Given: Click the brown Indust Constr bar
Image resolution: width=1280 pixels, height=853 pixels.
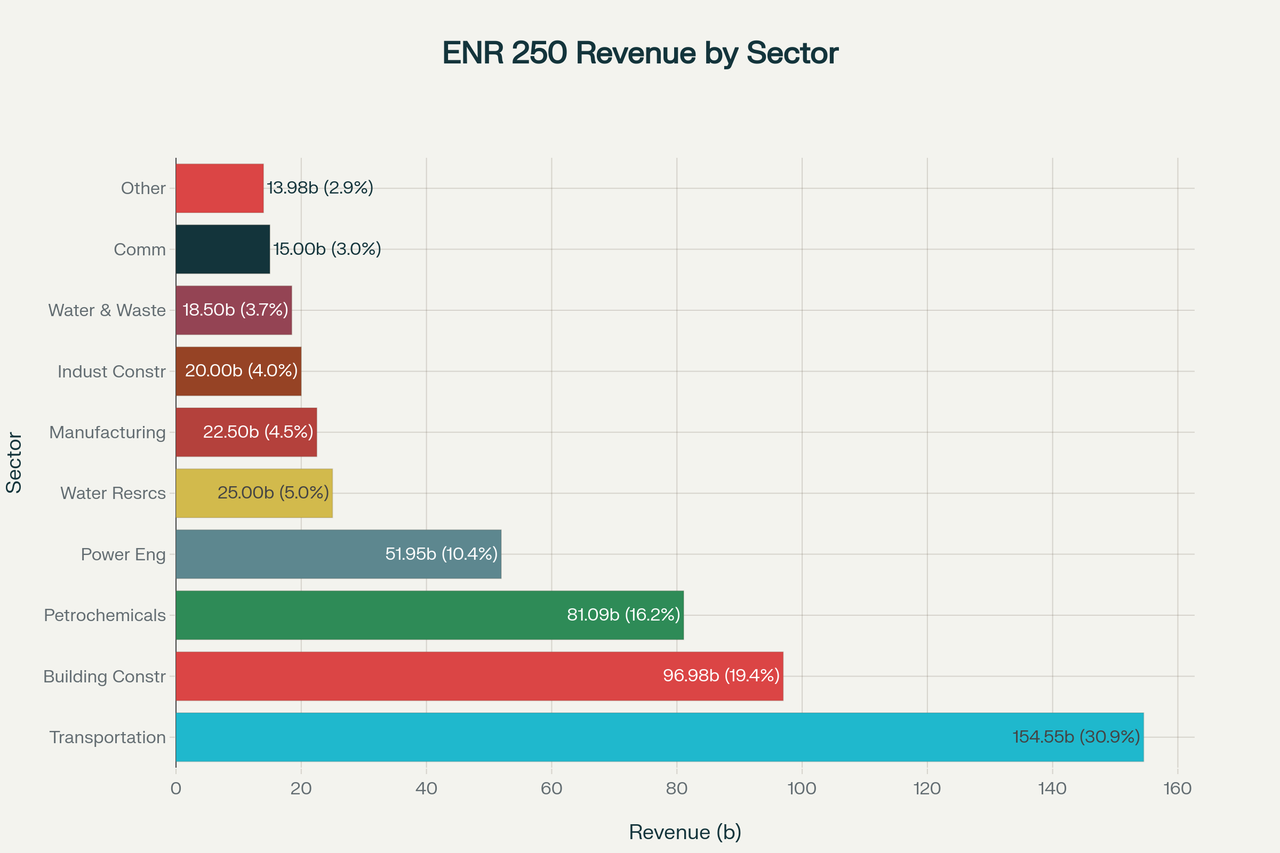Looking at the screenshot, I should click(x=238, y=371).
